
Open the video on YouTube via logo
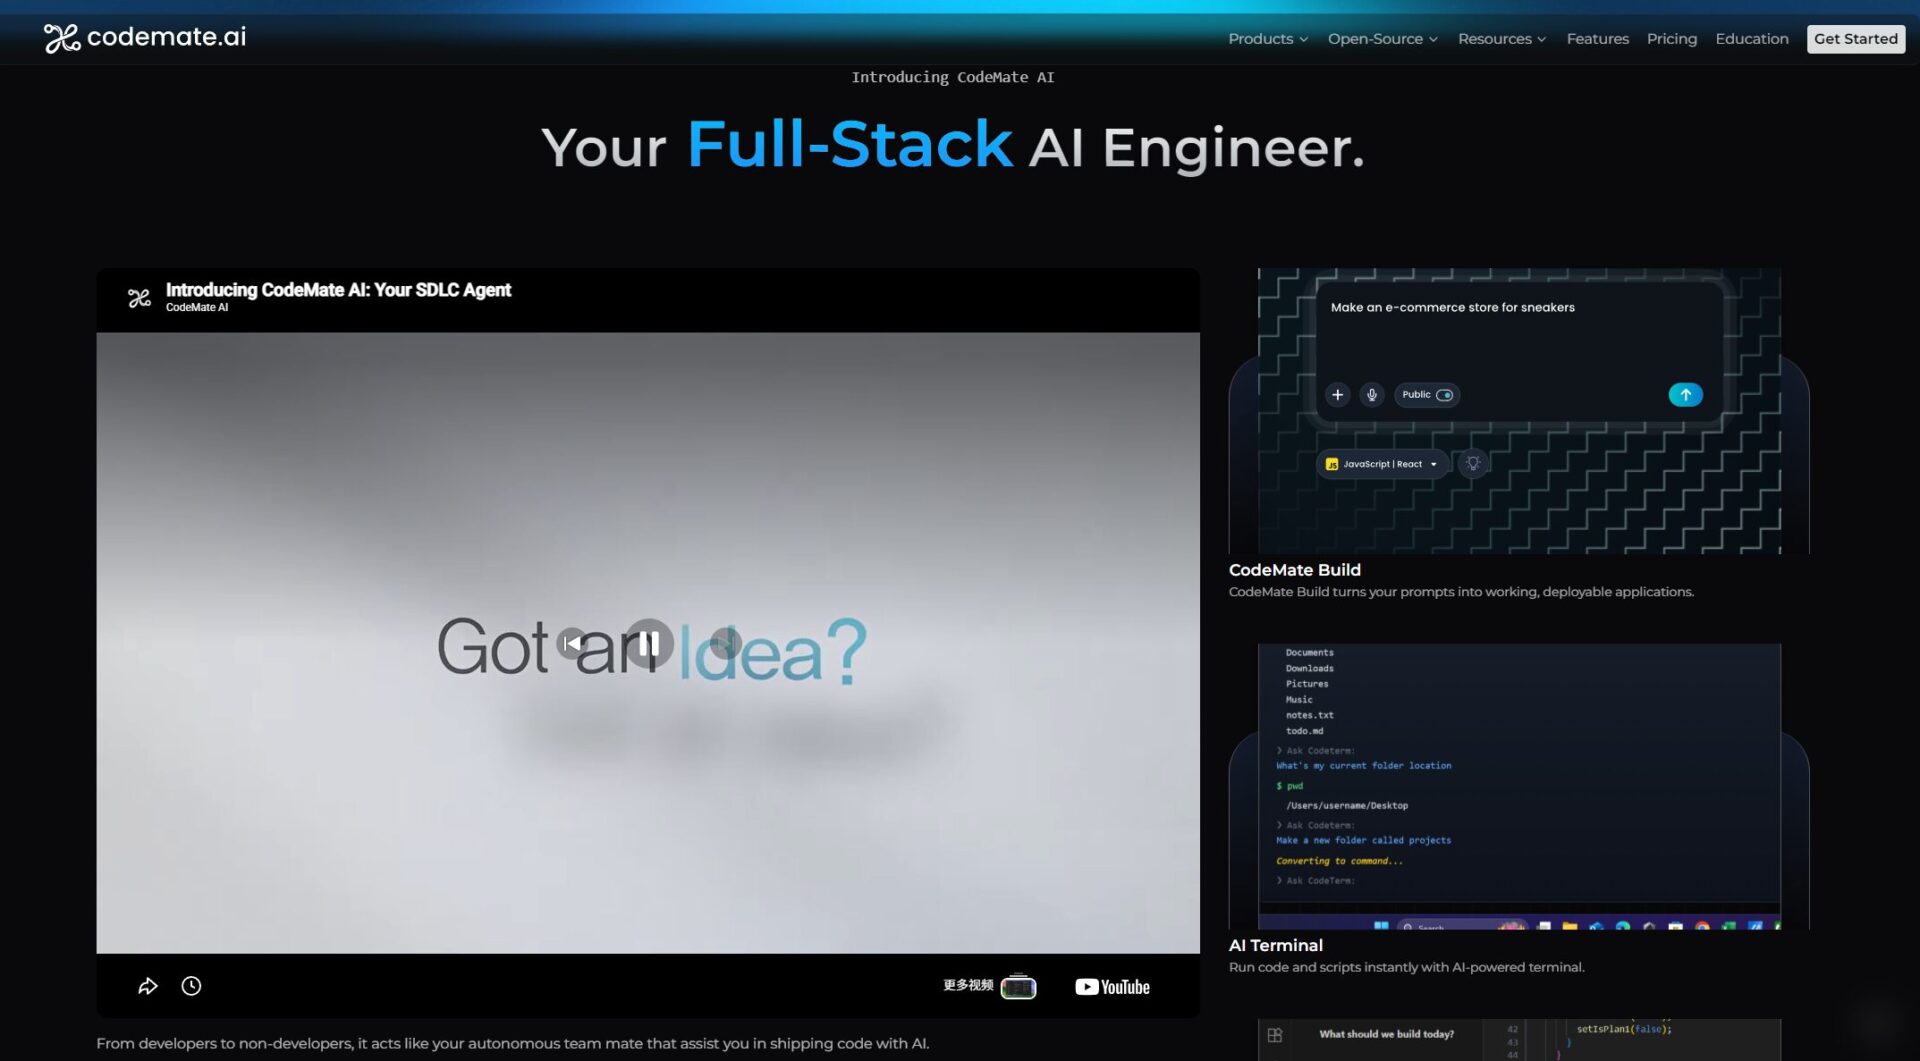1112,987
